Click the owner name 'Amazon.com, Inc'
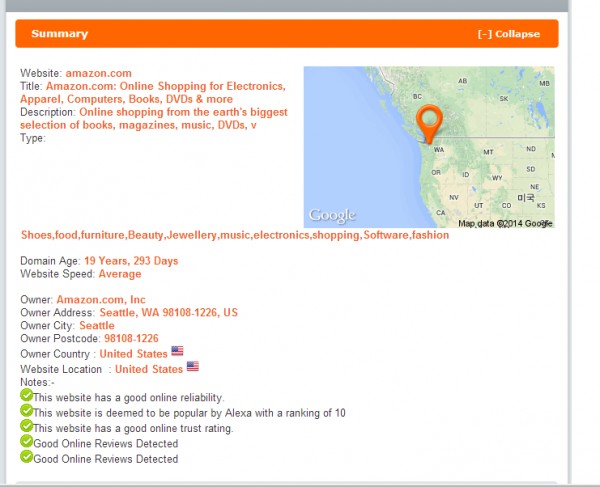The width and height of the screenshot is (600, 487). [101, 300]
